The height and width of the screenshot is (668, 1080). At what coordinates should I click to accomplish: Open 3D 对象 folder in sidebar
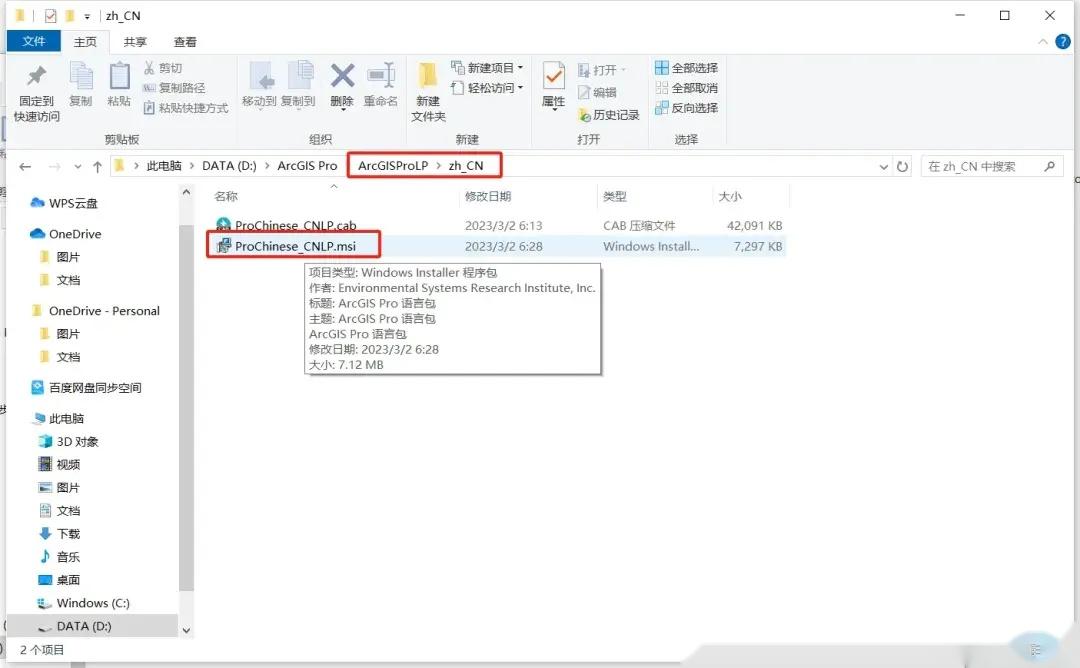point(77,441)
